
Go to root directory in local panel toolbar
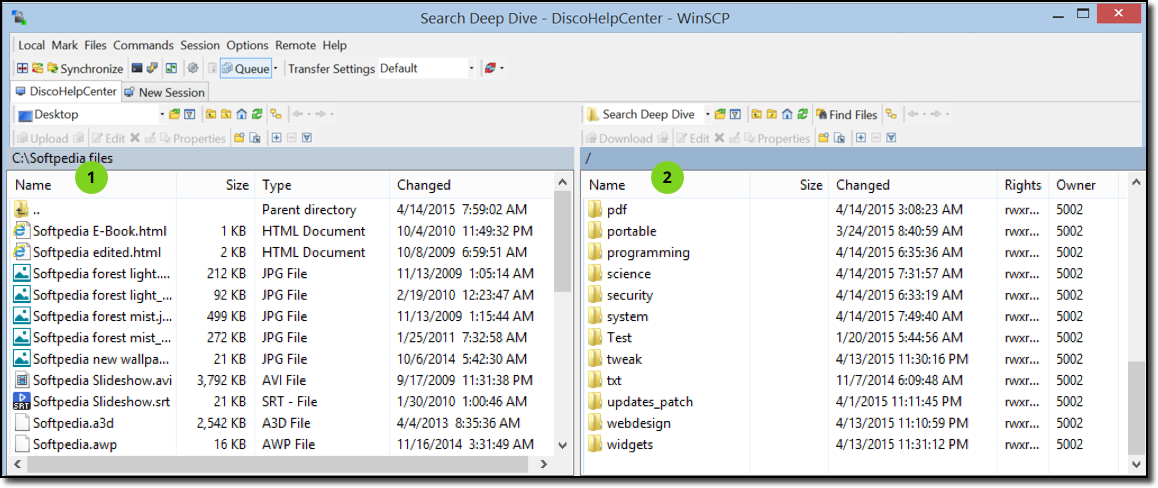point(226,114)
